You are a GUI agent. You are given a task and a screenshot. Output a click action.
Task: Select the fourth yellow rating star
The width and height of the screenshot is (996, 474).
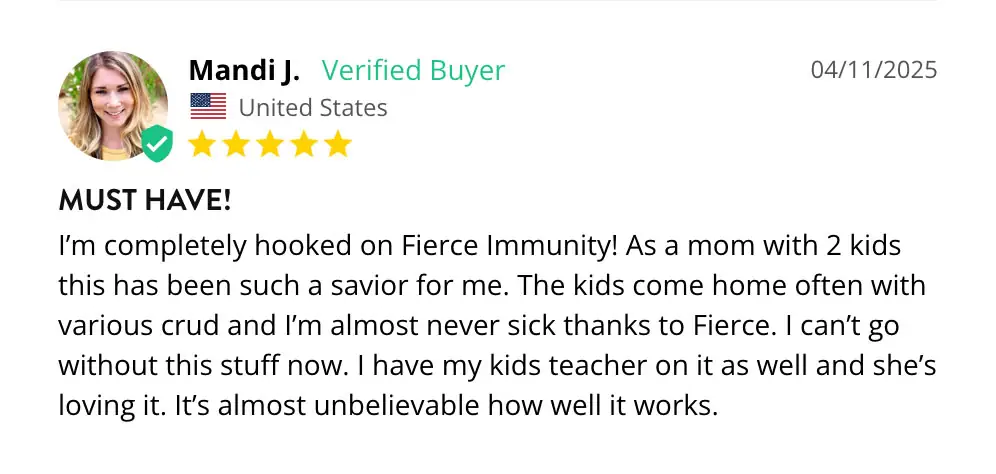pos(304,144)
